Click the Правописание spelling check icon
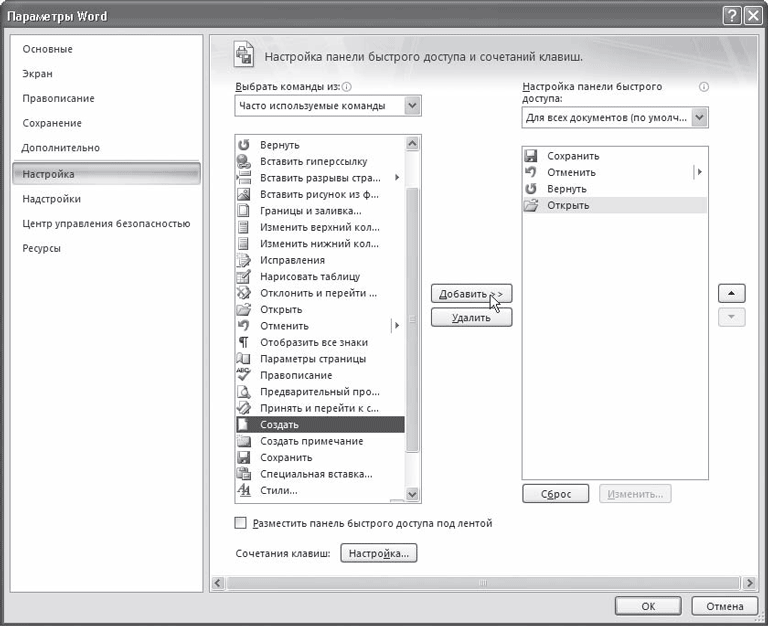 [x=243, y=375]
